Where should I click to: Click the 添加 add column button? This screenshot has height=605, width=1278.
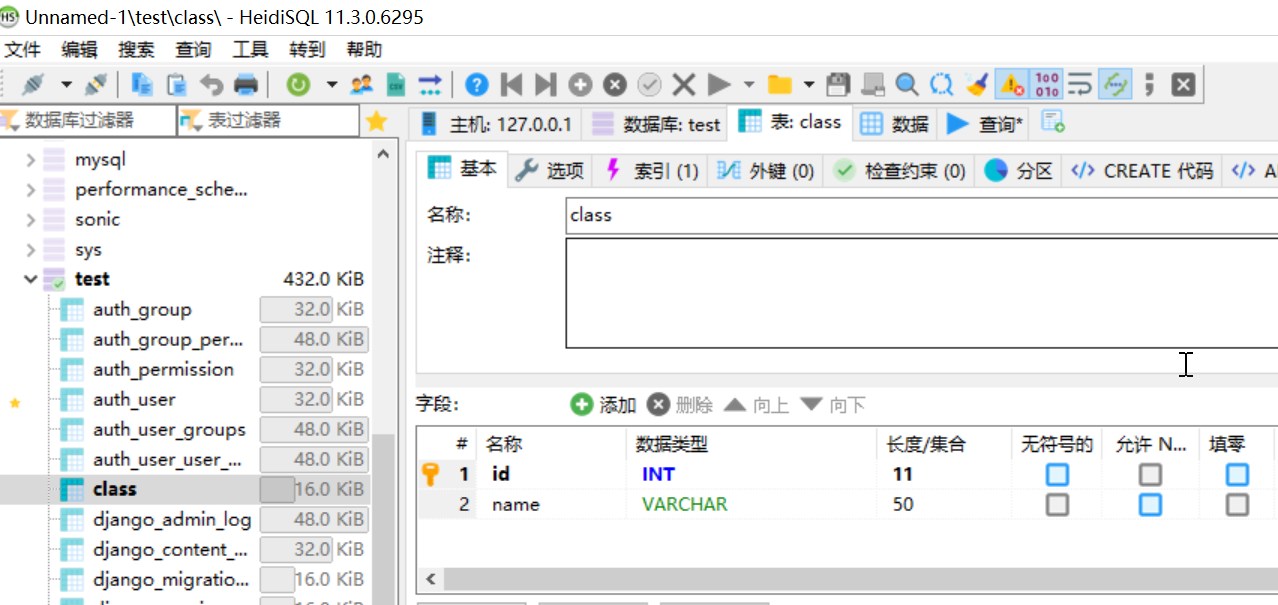click(x=604, y=404)
